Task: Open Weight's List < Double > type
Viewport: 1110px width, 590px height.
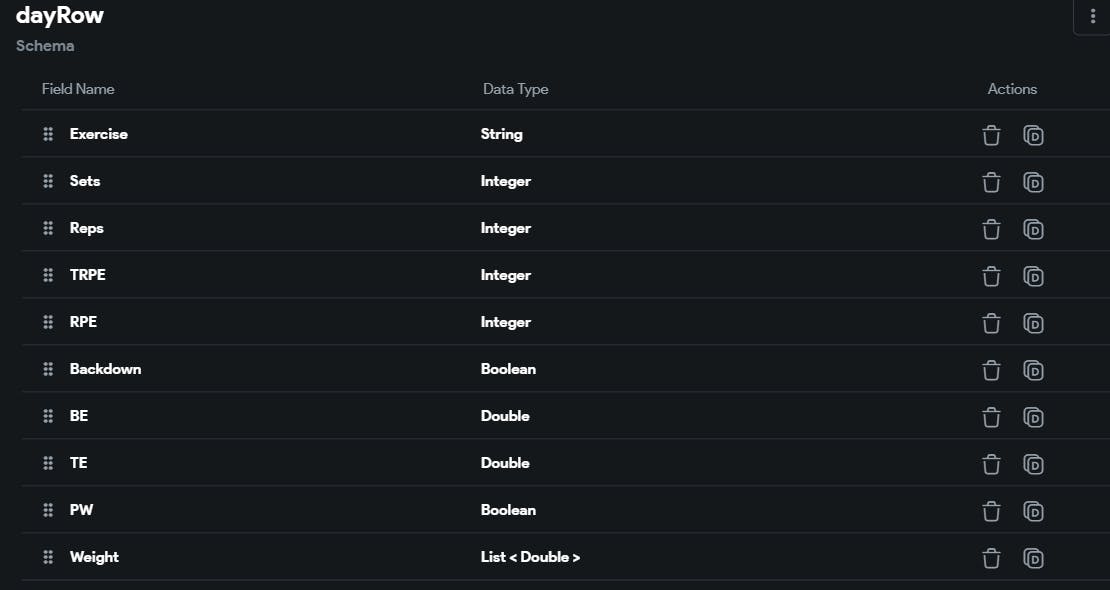Action: [x=530, y=557]
